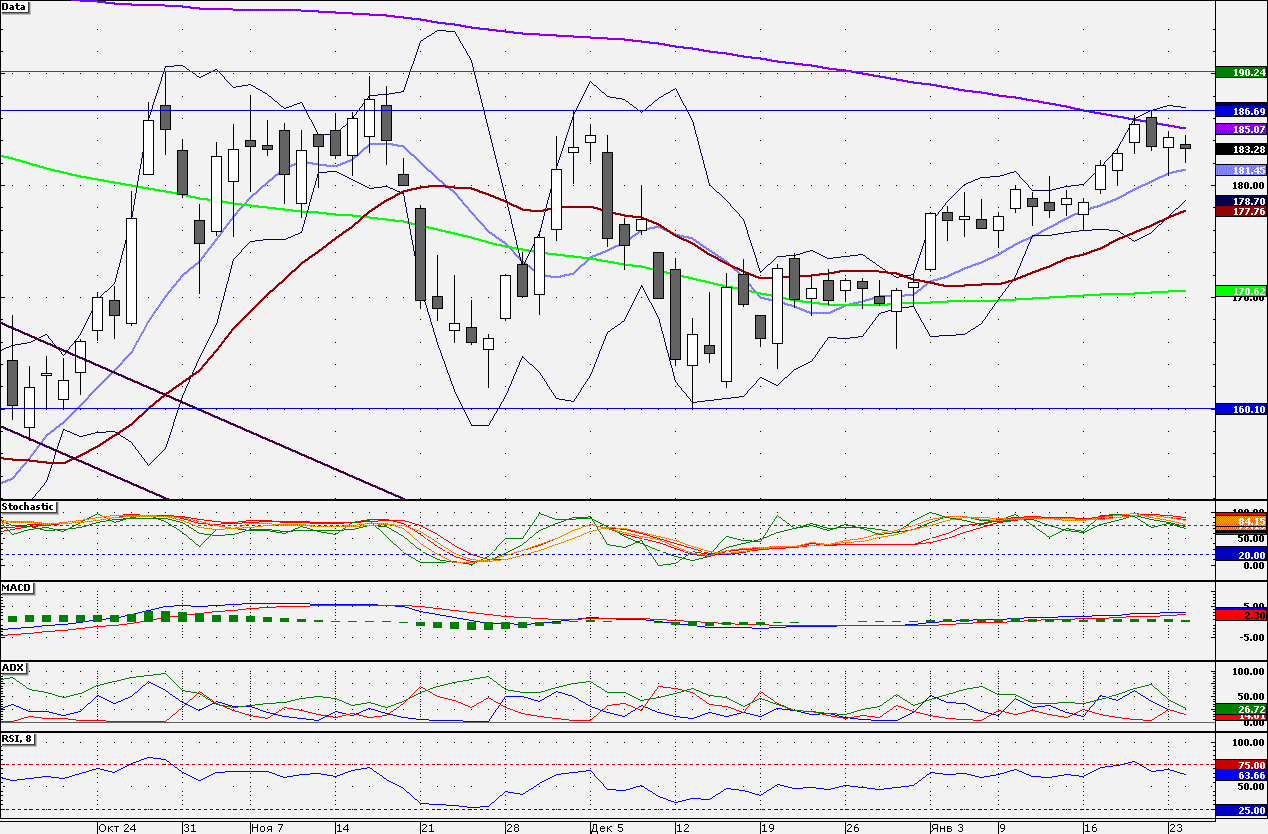The height and width of the screenshot is (834, 1268).
Task: Select the Stochastic panel title
Action: (x=29, y=507)
